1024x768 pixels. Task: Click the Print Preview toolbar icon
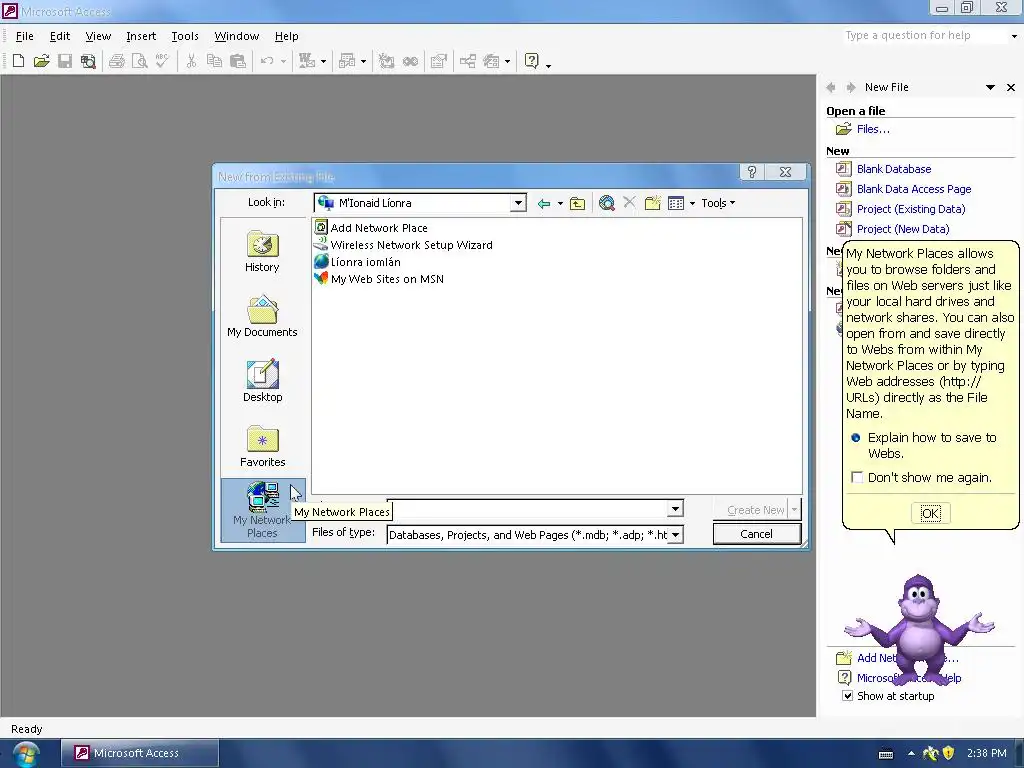click(139, 61)
